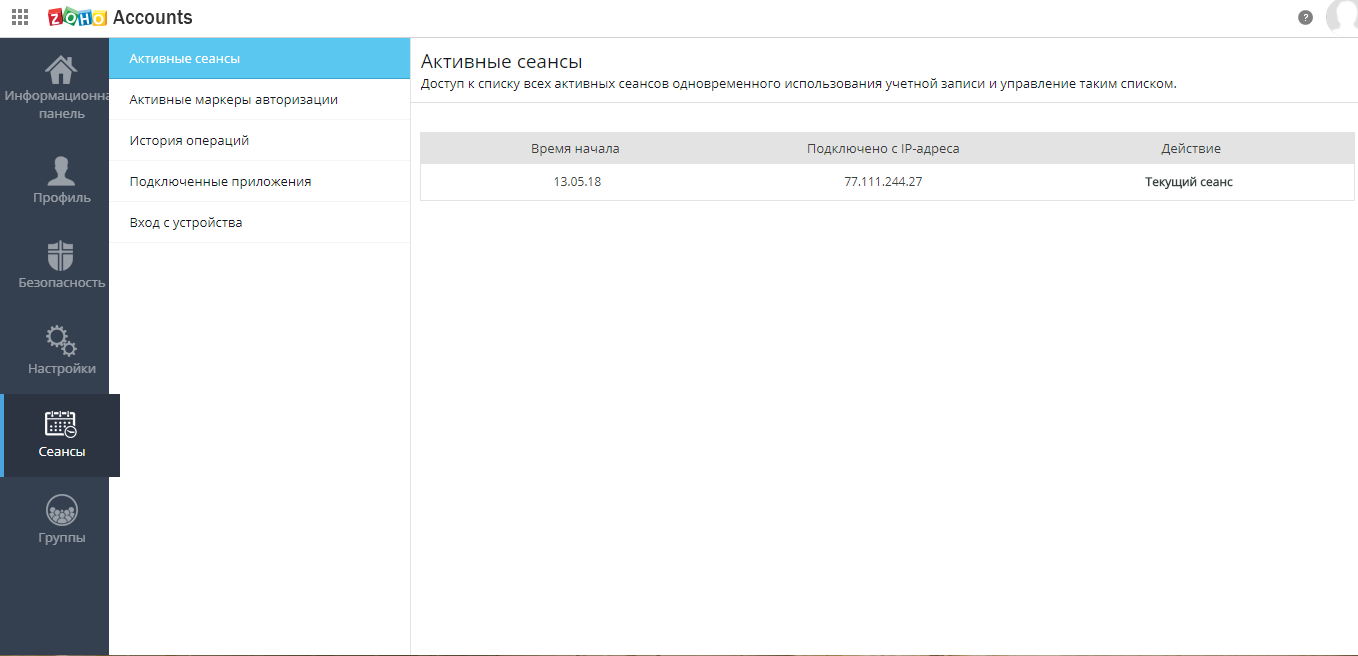Click the dashboard home icon
Screen dimensions: 1358x656
point(60,69)
